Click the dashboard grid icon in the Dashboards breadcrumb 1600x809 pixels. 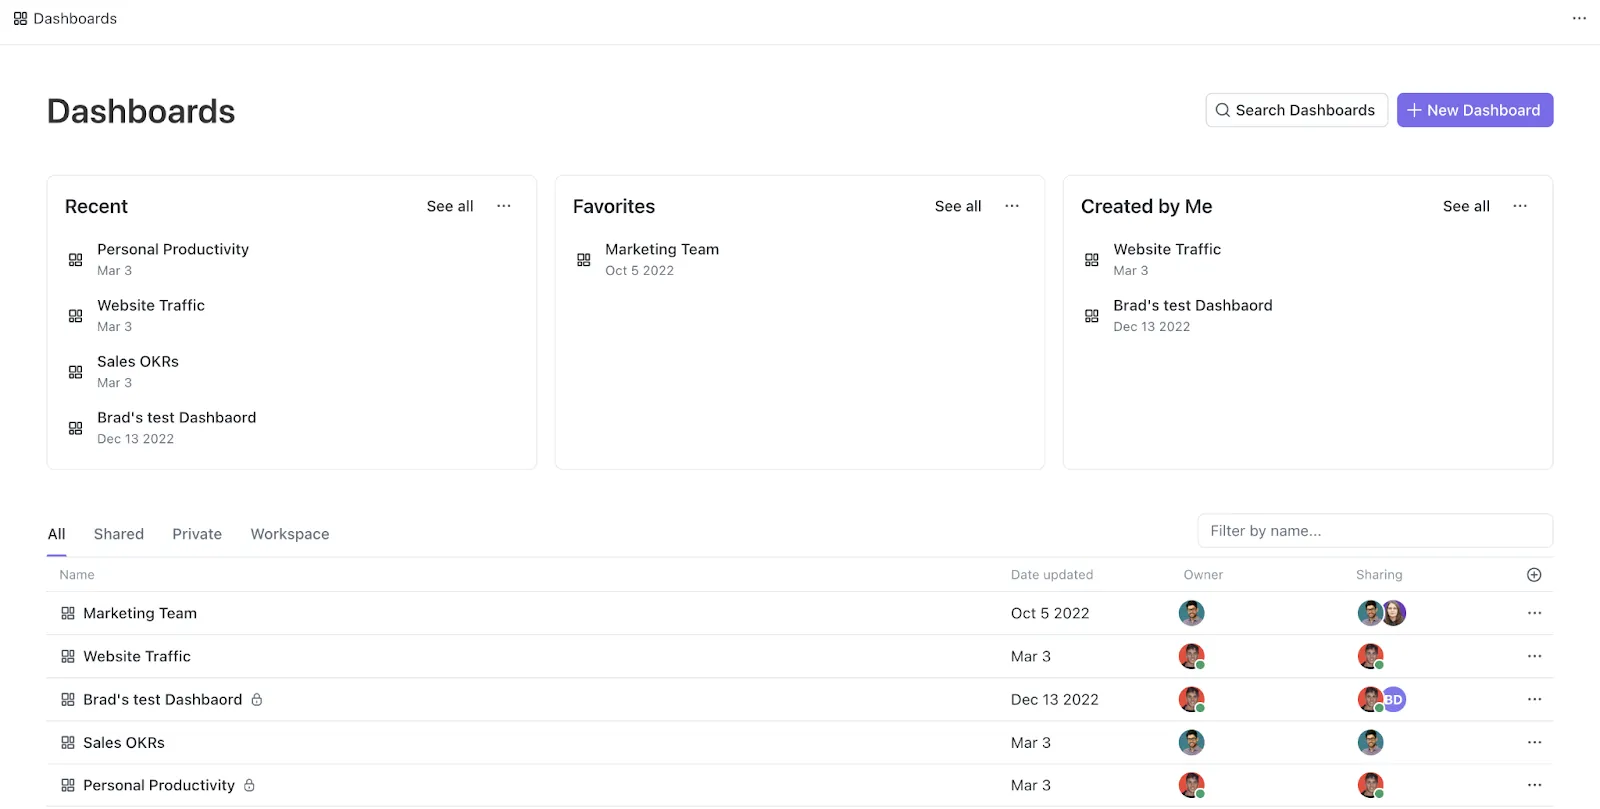20,19
